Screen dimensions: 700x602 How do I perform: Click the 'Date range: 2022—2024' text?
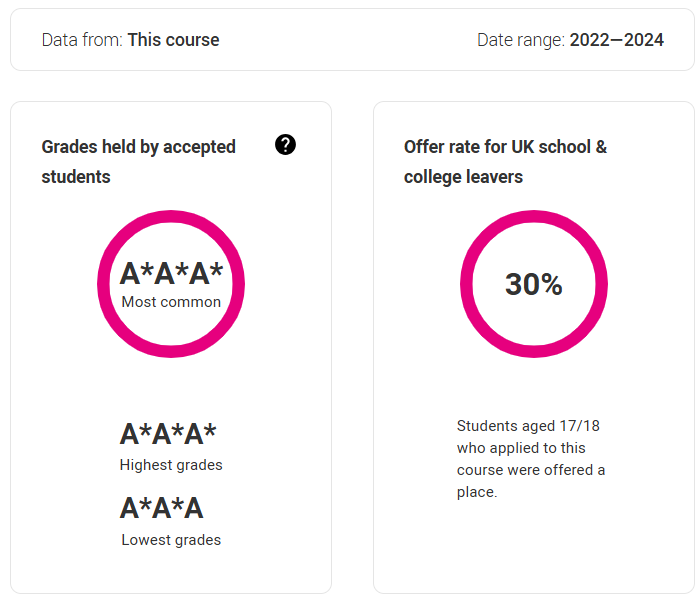571,40
